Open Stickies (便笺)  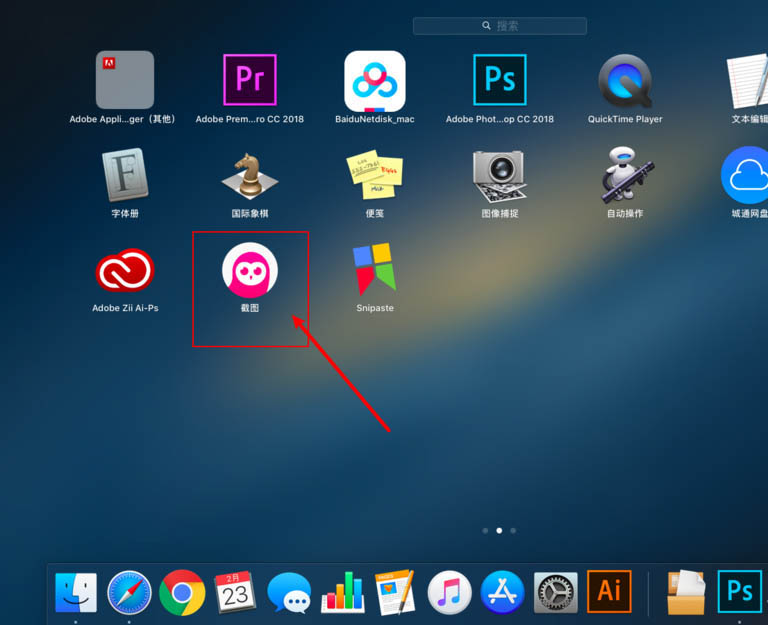pyautogui.click(x=375, y=175)
